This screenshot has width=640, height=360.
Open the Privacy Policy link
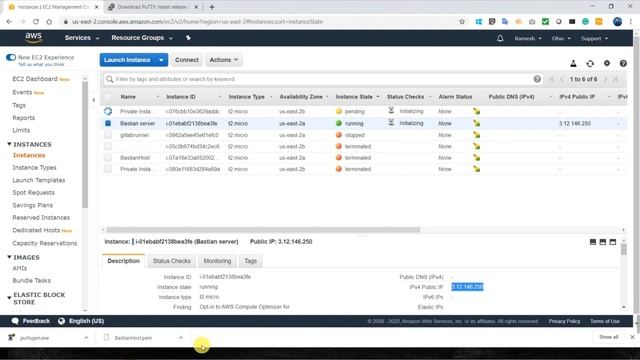564,321
